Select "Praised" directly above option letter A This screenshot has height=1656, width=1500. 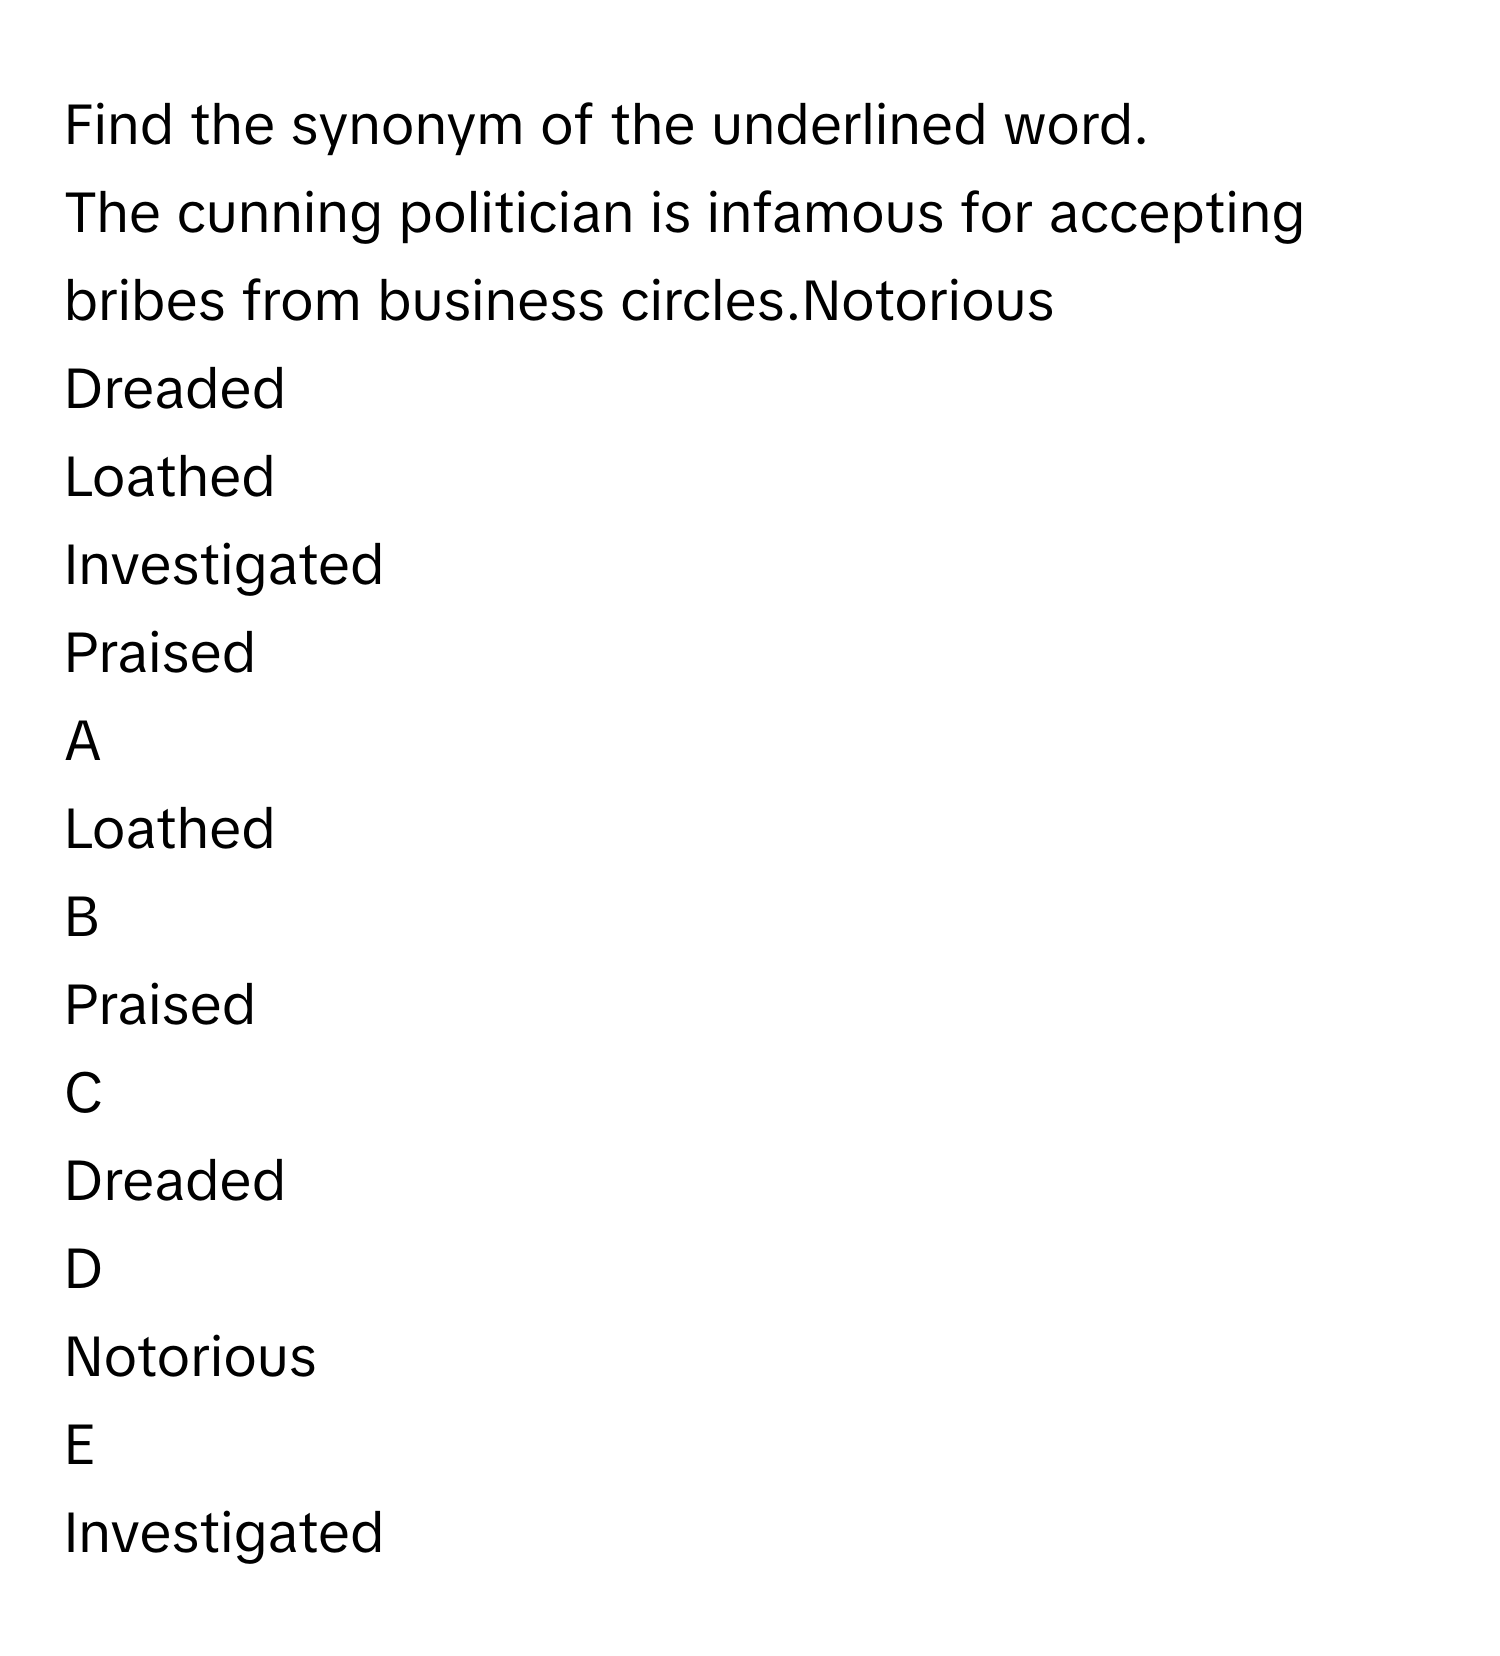click(159, 653)
